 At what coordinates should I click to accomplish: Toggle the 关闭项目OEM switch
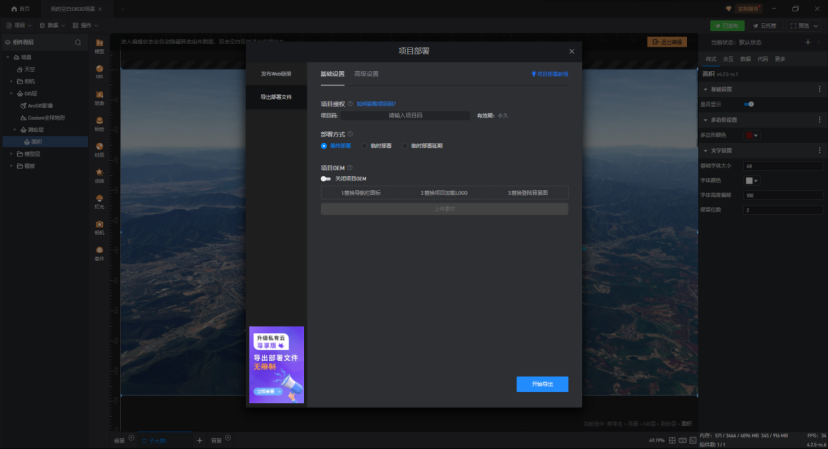[x=326, y=179]
